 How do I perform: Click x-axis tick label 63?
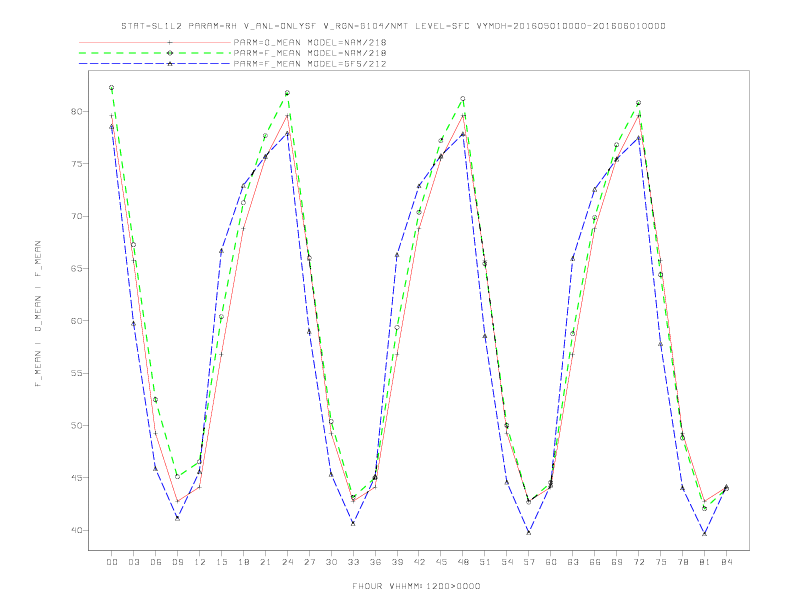point(573,562)
